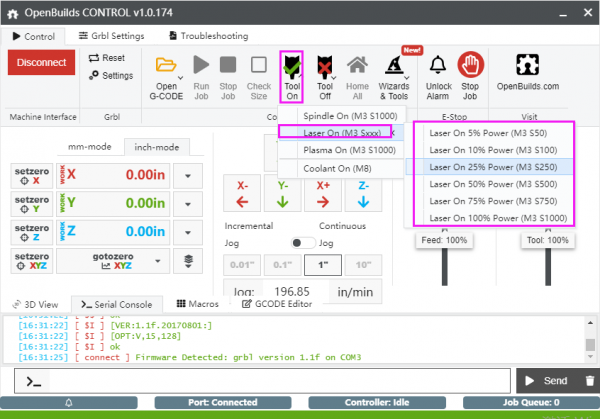Open Open G-CODE dropdown chevron
Viewport: 600px width, 419px height.
tap(180, 78)
